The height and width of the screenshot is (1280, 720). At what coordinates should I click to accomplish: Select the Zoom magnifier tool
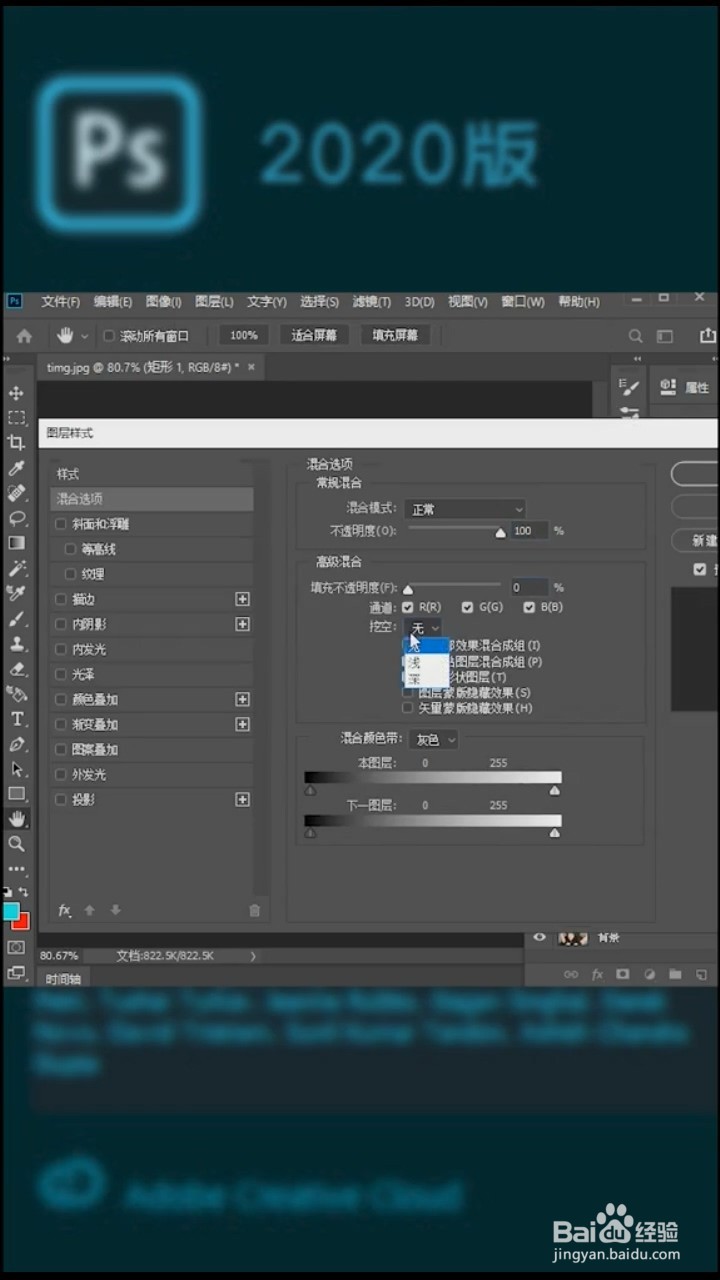click(x=16, y=844)
